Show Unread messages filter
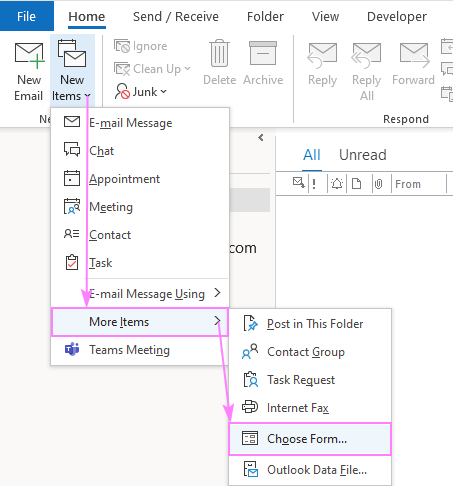The image size is (453, 486). [363, 155]
